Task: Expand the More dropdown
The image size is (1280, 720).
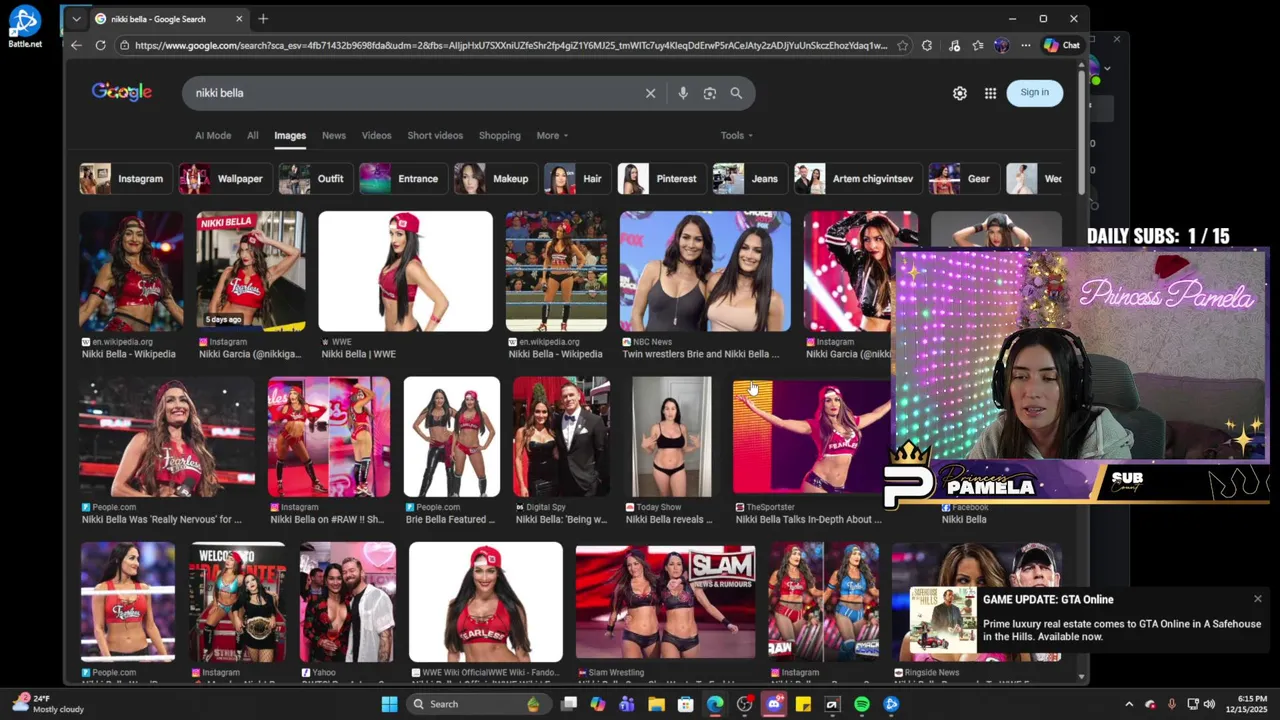Action: 552,136
